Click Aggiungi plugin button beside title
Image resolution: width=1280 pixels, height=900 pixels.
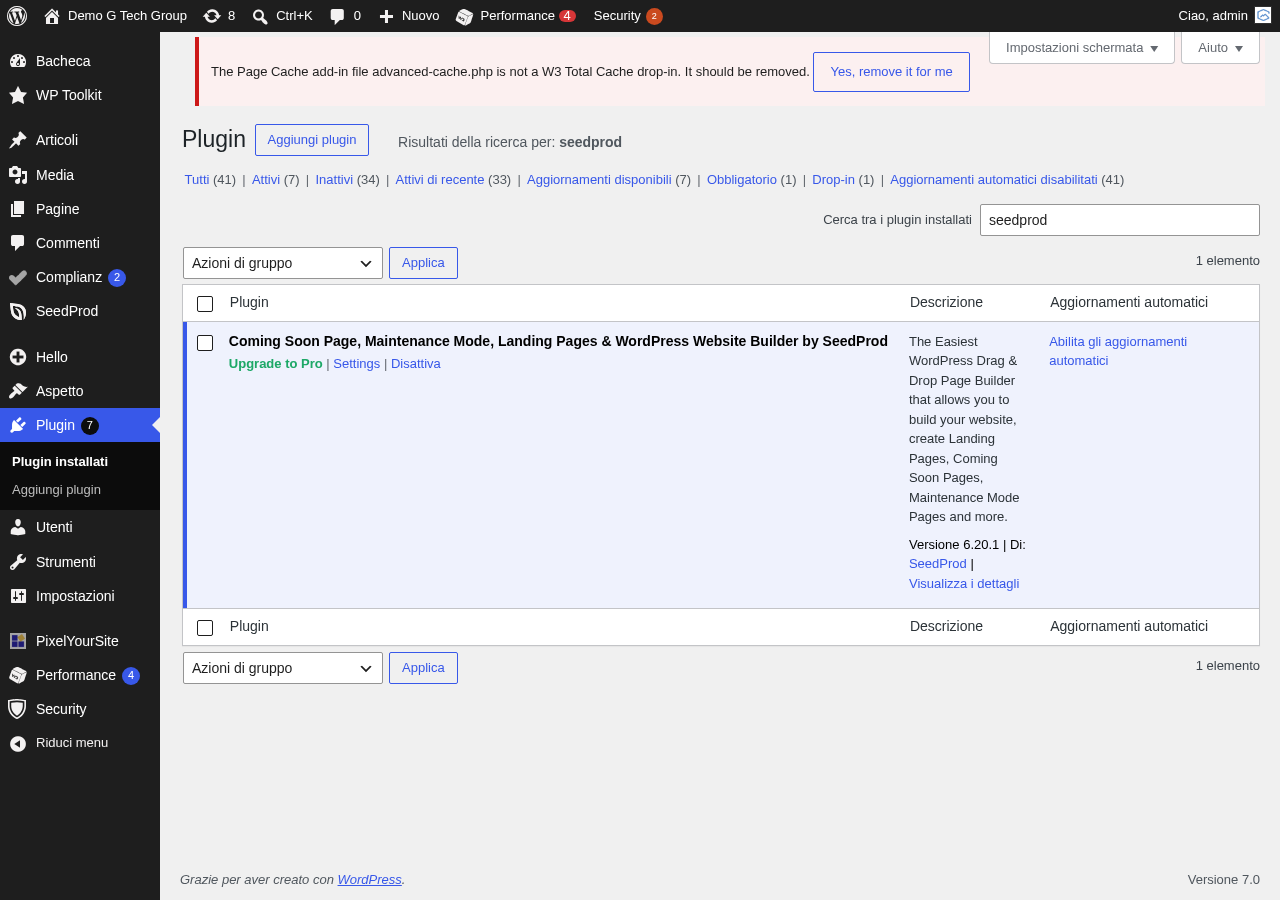pyautogui.click(x=312, y=140)
